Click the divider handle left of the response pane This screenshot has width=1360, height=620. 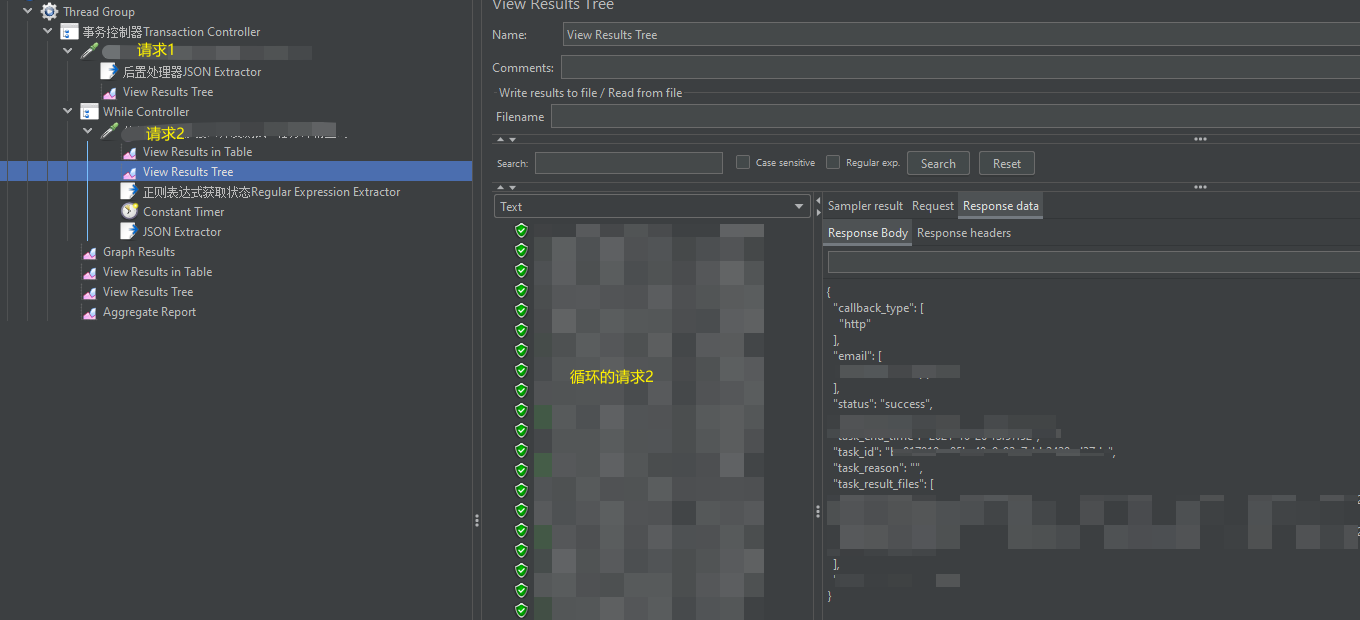(817, 512)
